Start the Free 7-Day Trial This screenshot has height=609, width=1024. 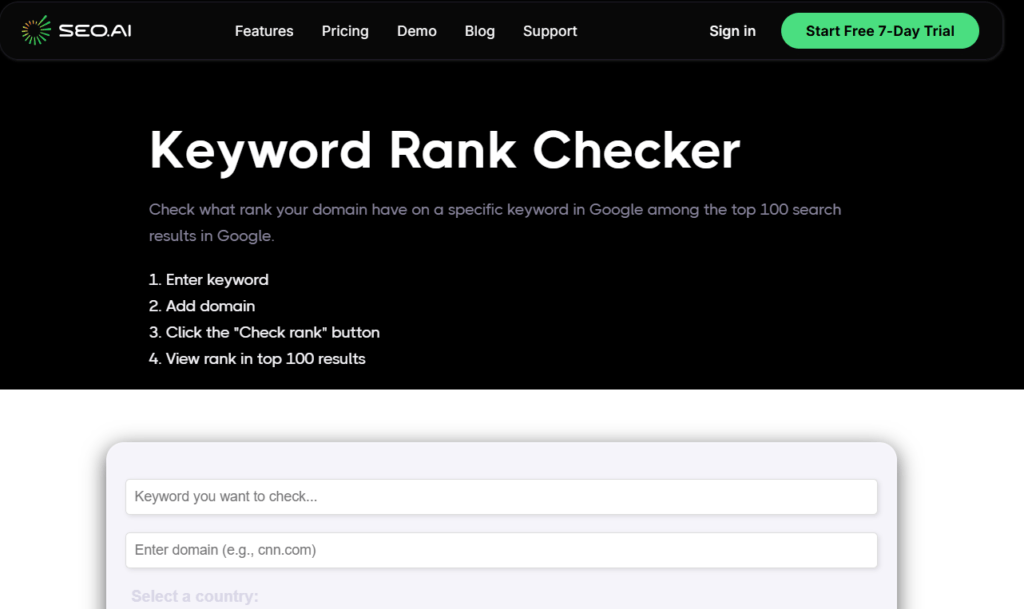click(x=879, y=31)
